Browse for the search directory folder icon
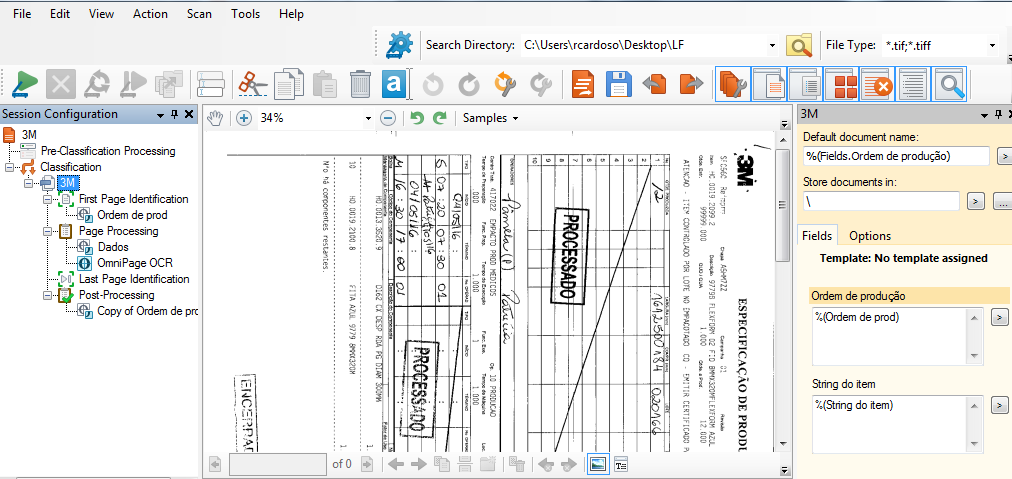The image size is (1012, 479). pyautogui.click(x=799, y=45)
